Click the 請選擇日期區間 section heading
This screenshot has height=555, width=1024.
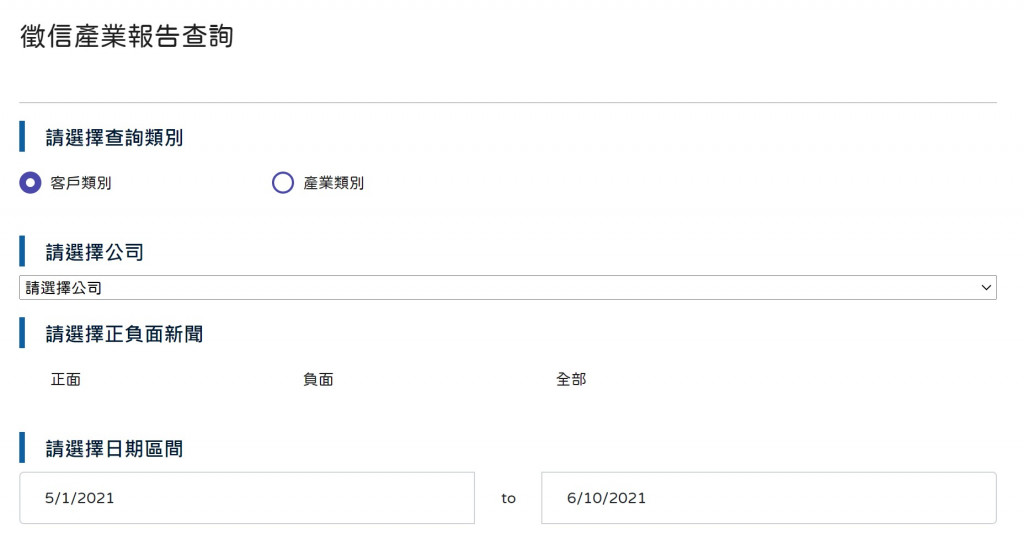click(x=114, y=449)
